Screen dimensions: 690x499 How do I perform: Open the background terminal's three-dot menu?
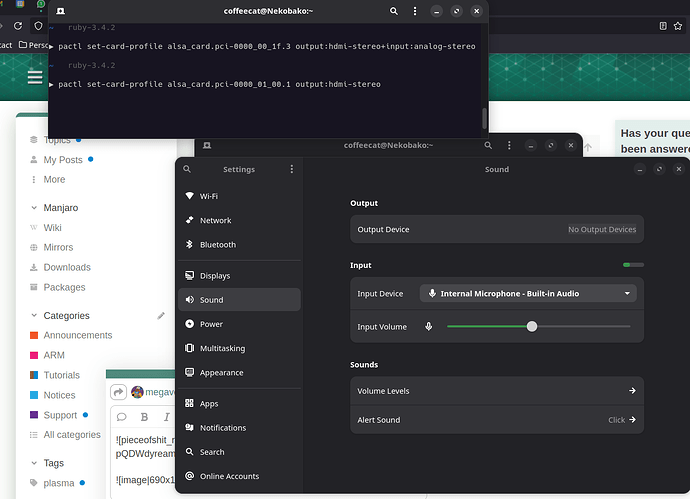point(509,145)
